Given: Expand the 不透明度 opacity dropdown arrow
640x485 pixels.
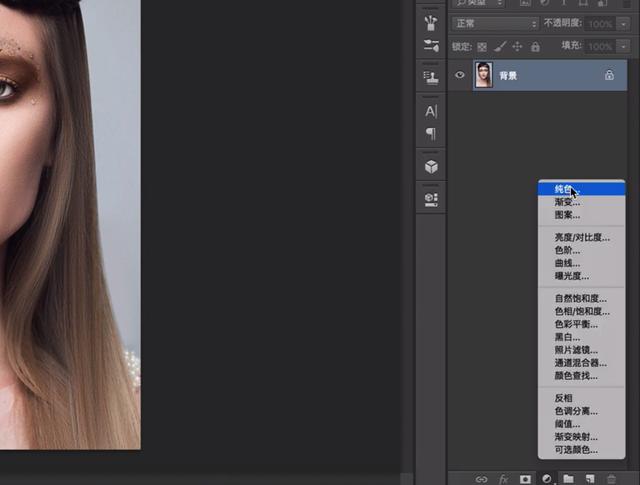Looking at the screenshot, I should tap(622, 23).
